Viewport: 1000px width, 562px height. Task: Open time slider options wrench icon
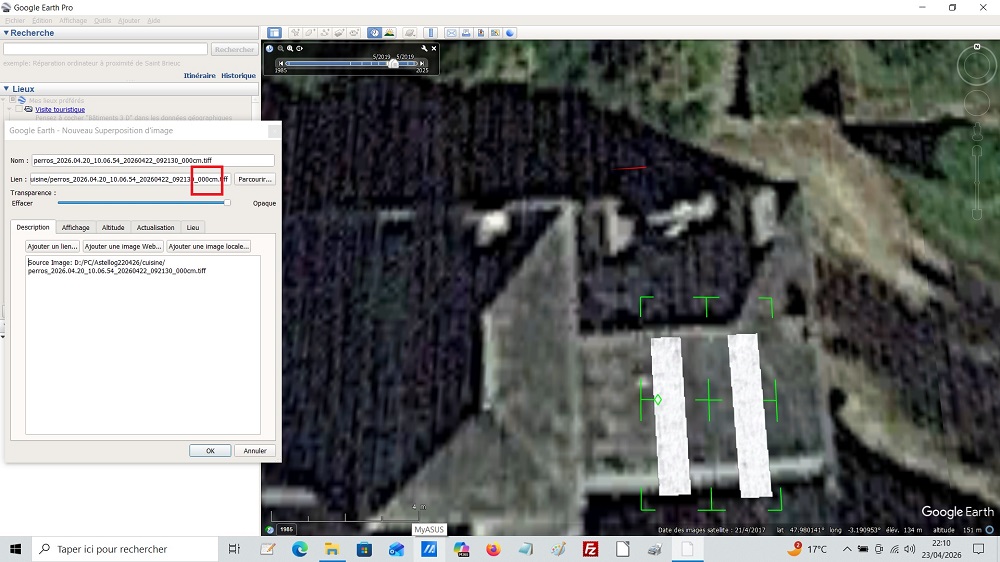click(x=425, y=48)
